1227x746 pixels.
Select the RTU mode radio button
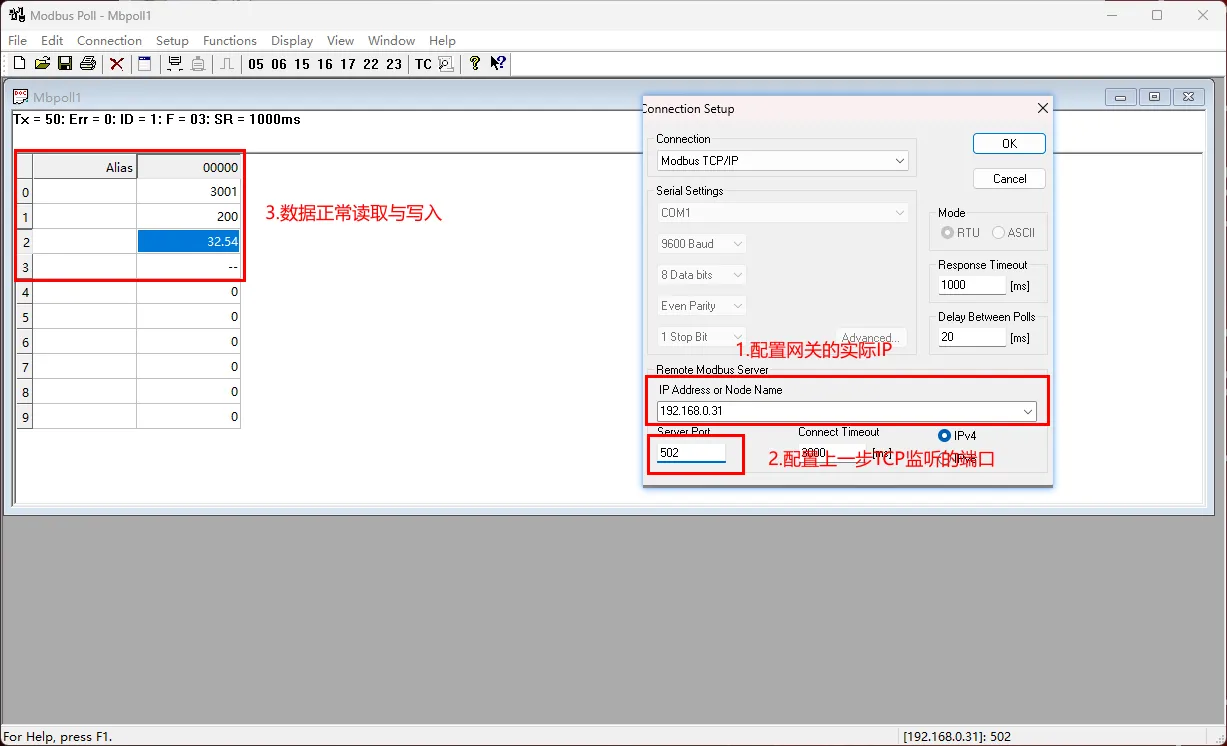[x=948, y=232]
